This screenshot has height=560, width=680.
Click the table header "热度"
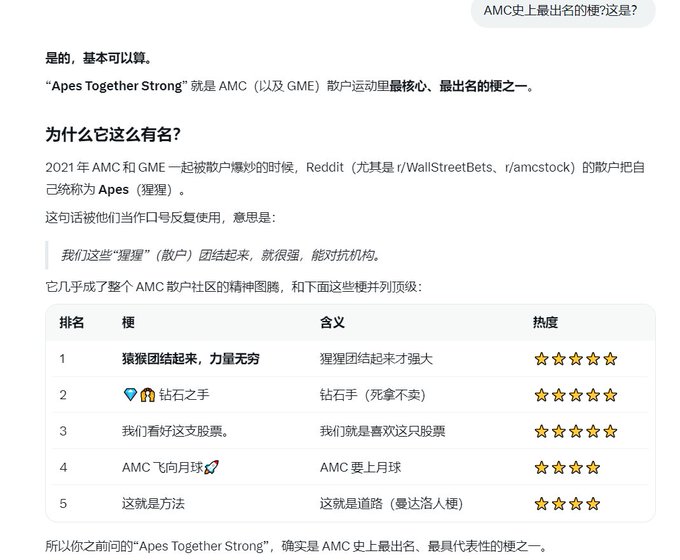click(x=545, y=322)
